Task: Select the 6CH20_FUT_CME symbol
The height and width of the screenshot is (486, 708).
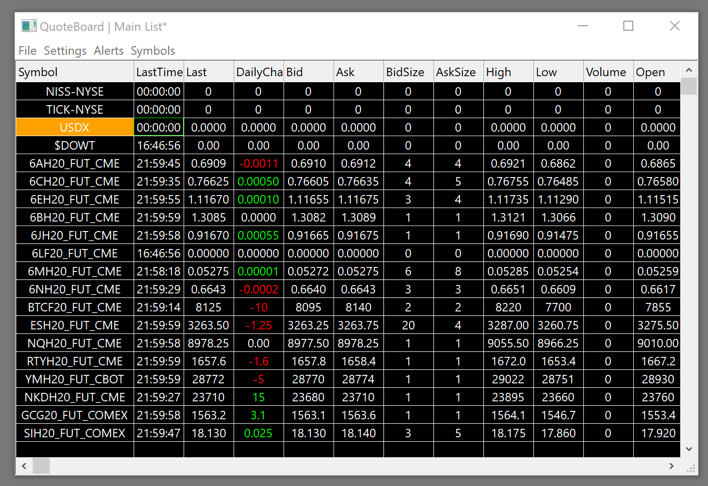Action: pyautogui.click(x=75, y=182)
